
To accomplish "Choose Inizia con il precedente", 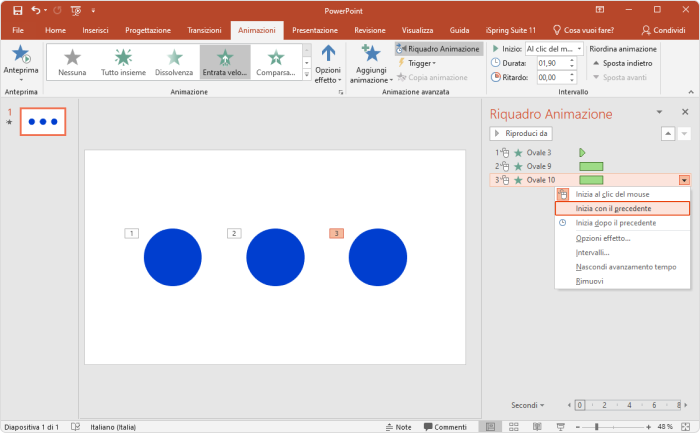I will point(622,208).
